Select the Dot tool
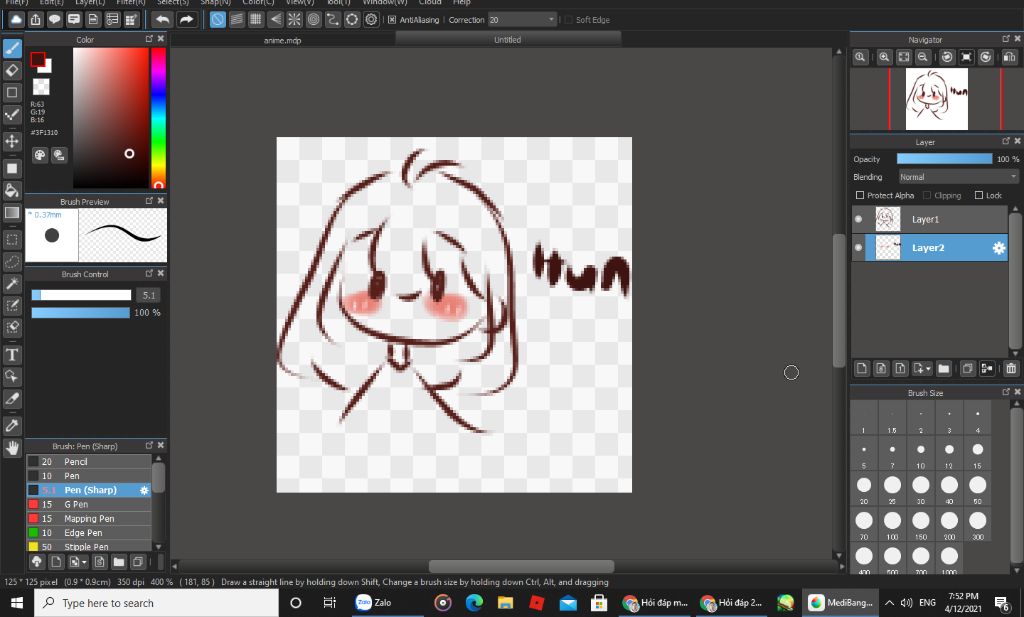 click(x=12, y=92)
